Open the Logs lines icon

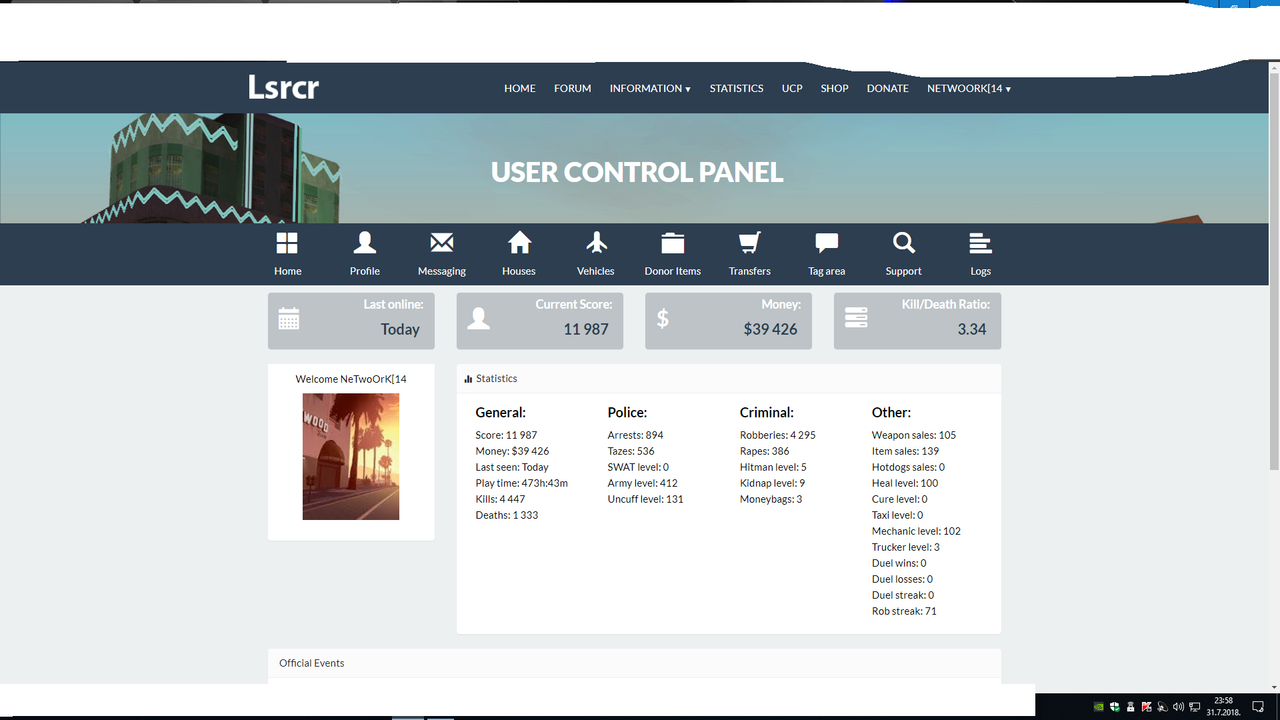(981, 243)
